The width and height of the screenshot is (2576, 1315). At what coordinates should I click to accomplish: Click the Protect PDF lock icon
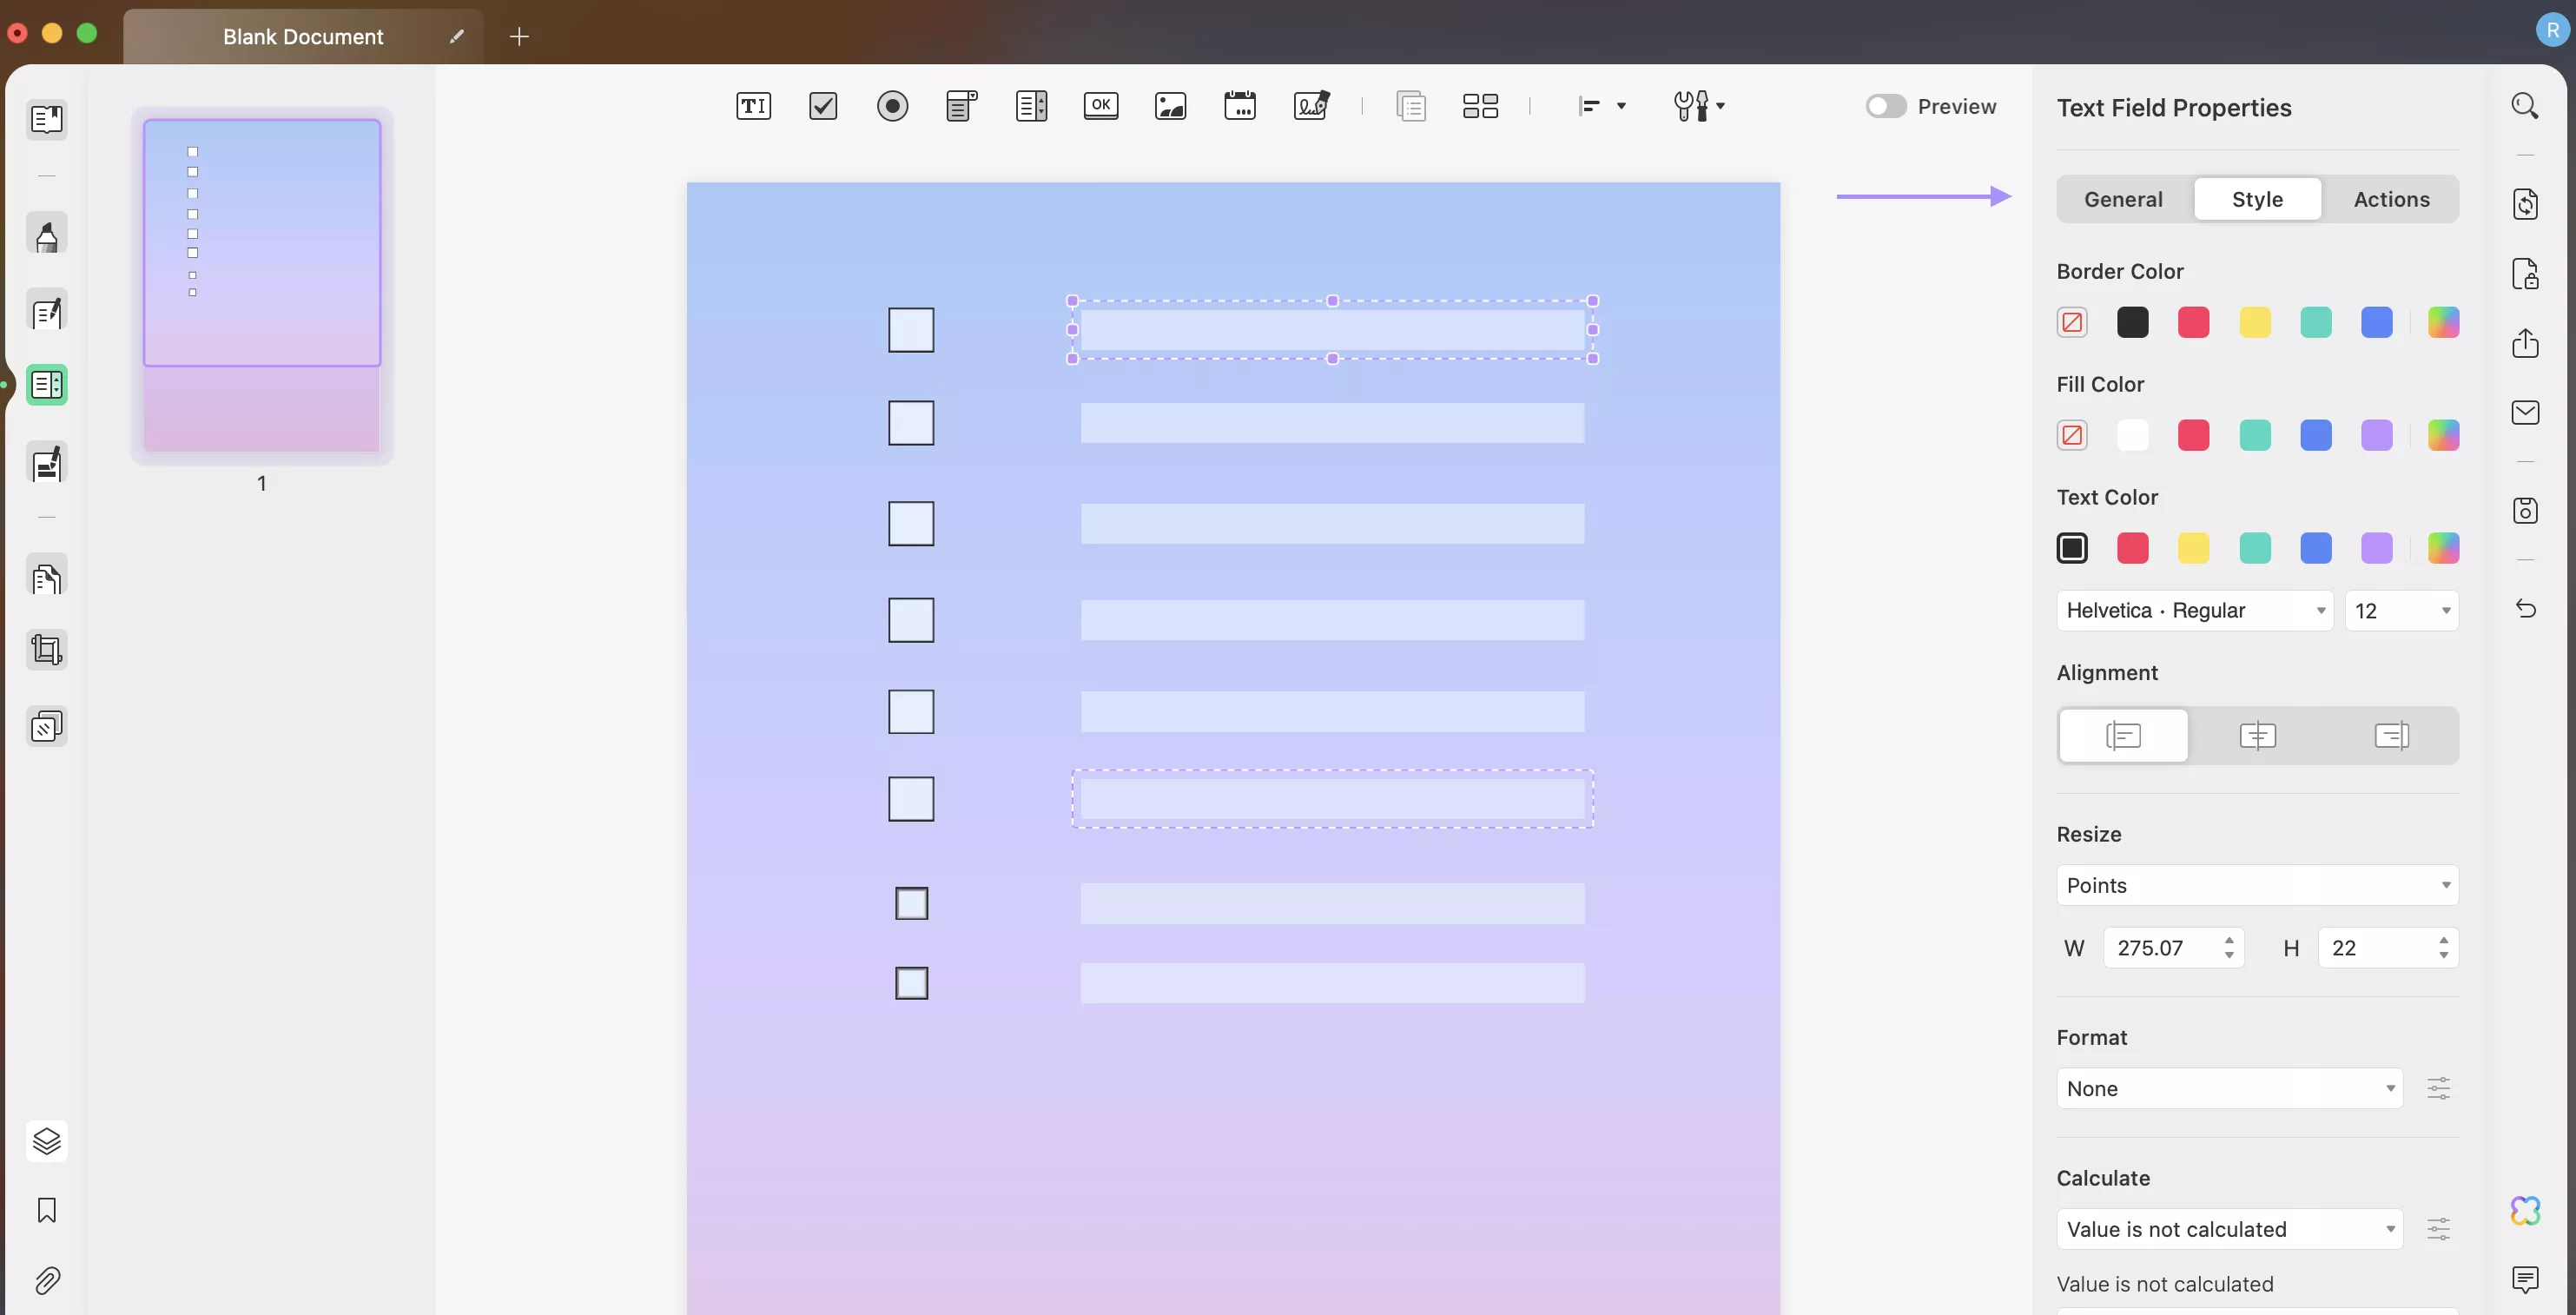tap(2525, 273)
